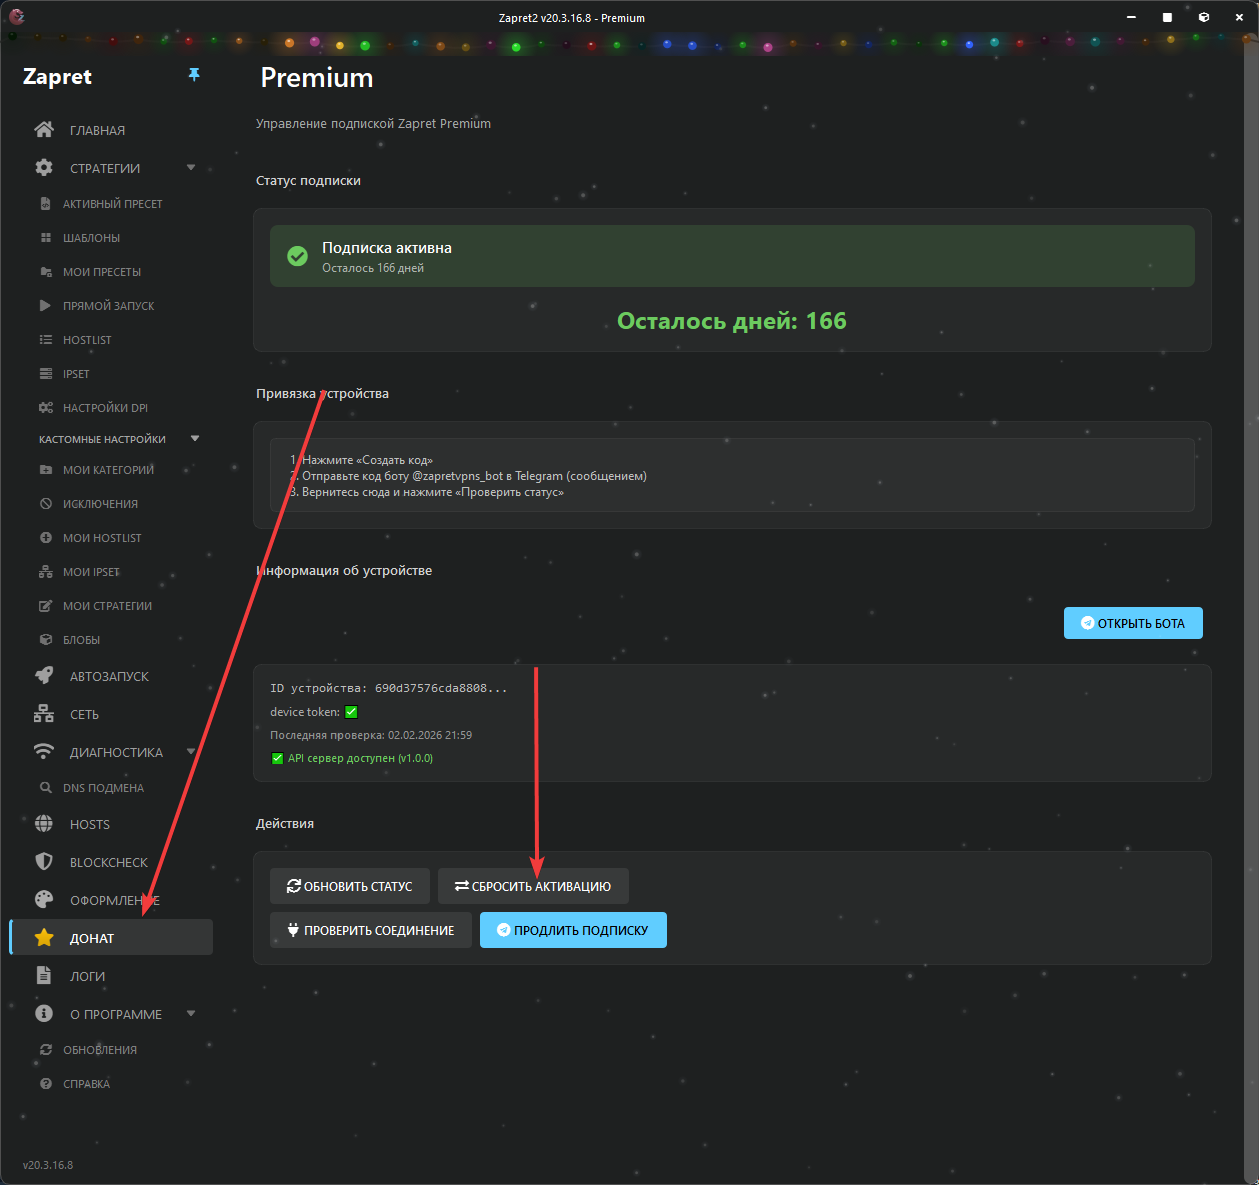Open the ГЛАВНАЯ page
This screenshot has height=1185, width=1259.
coord(111,130)
